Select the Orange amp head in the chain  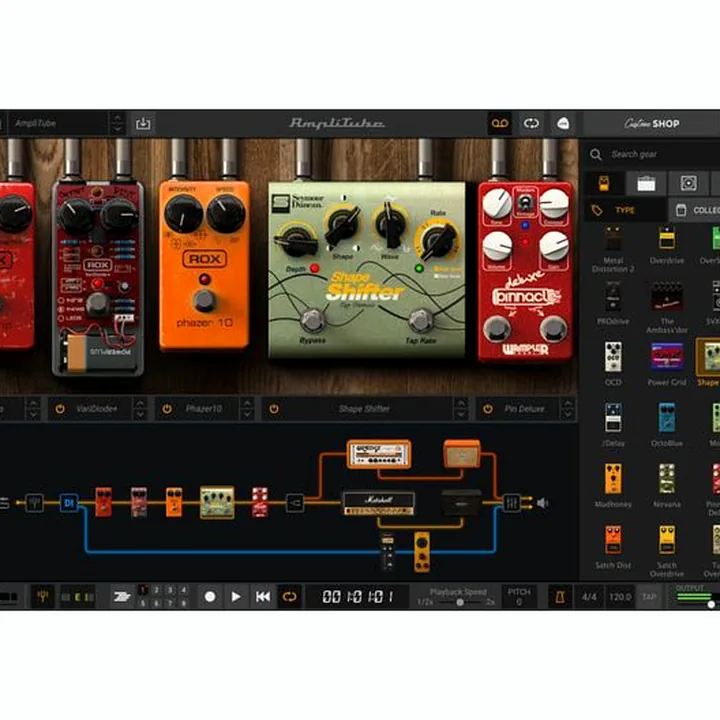pos(379,454)
